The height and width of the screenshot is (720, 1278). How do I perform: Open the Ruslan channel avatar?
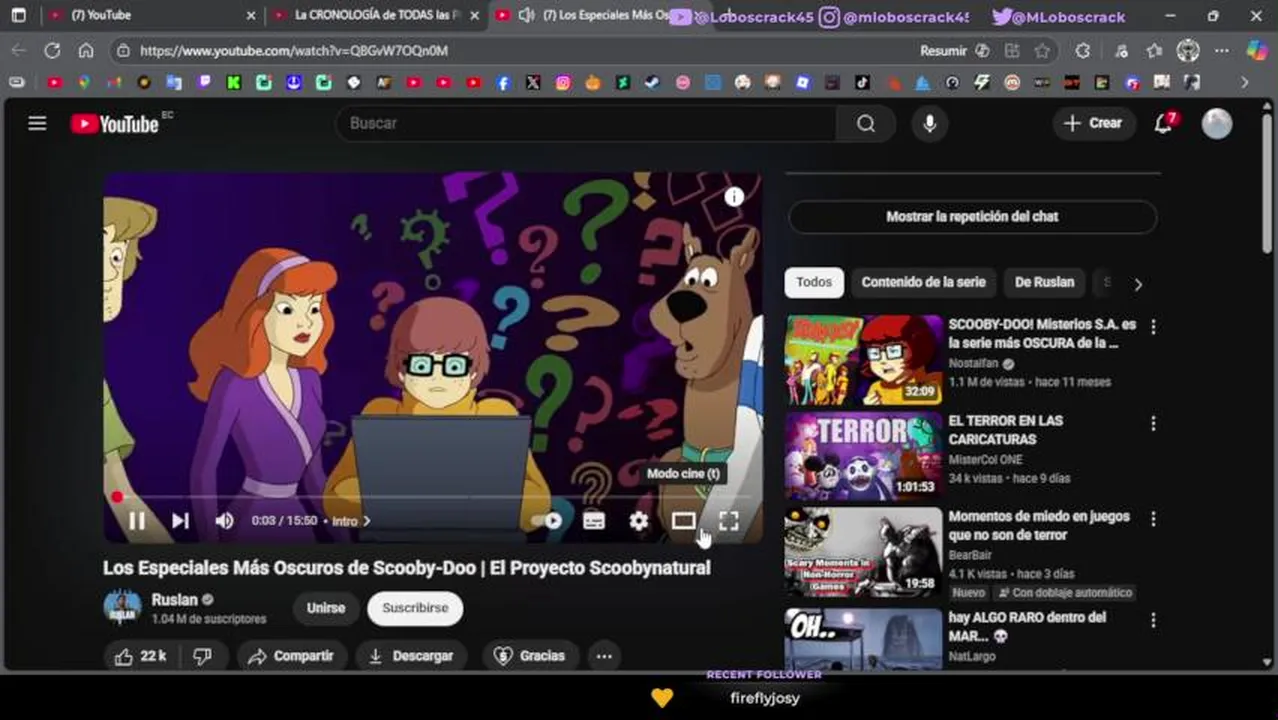[122, 607]
